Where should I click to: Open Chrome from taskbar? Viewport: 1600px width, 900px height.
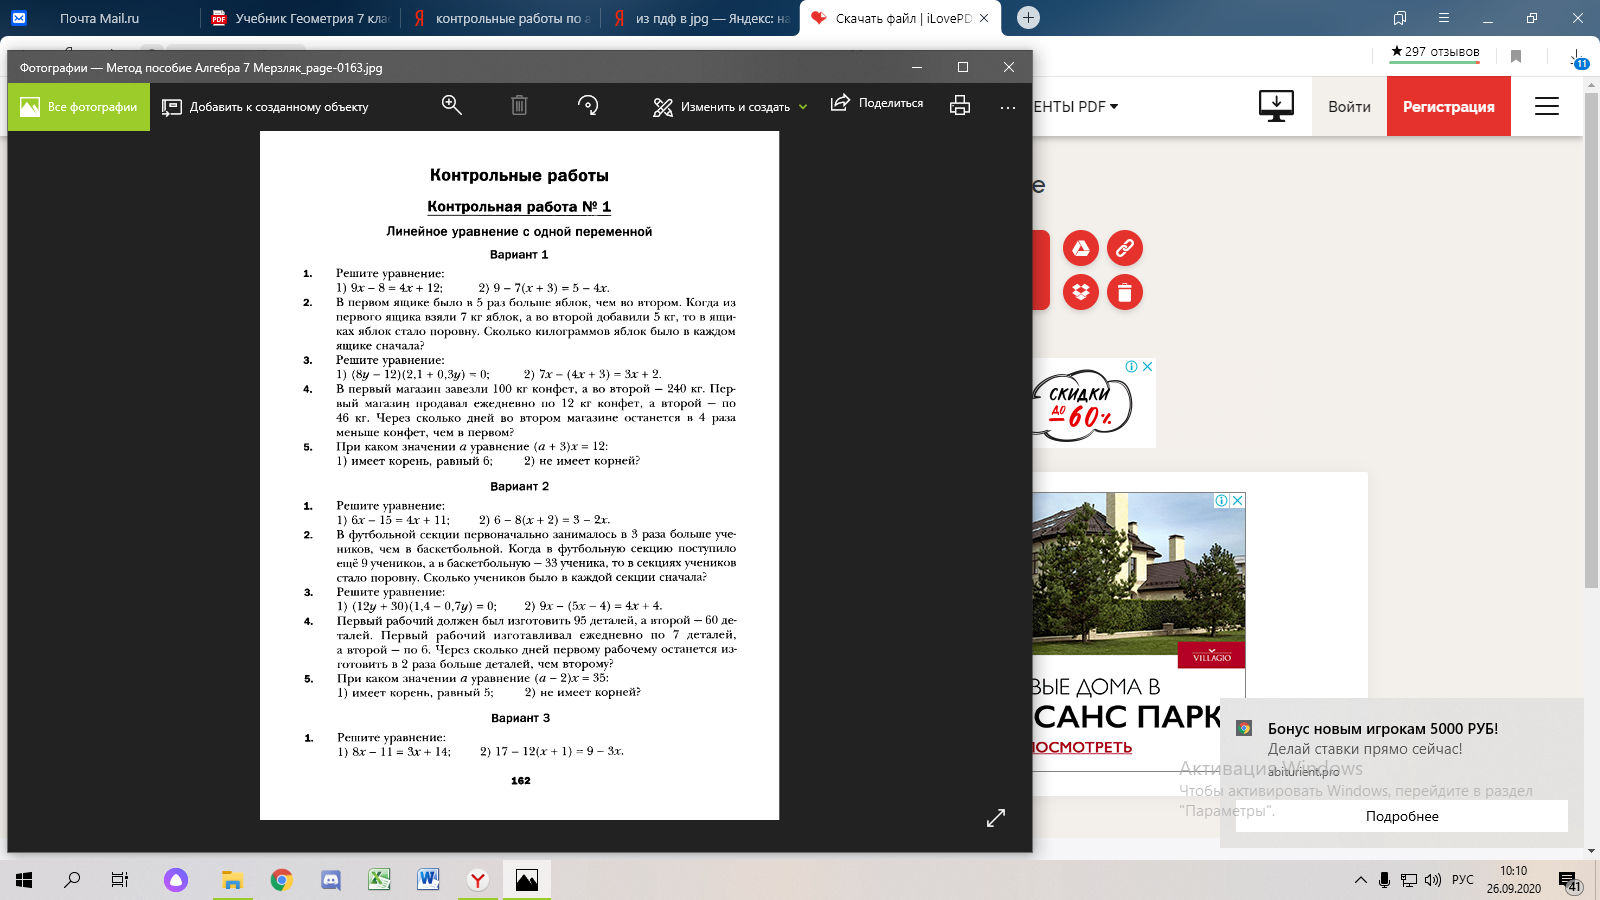pos(282,880)
